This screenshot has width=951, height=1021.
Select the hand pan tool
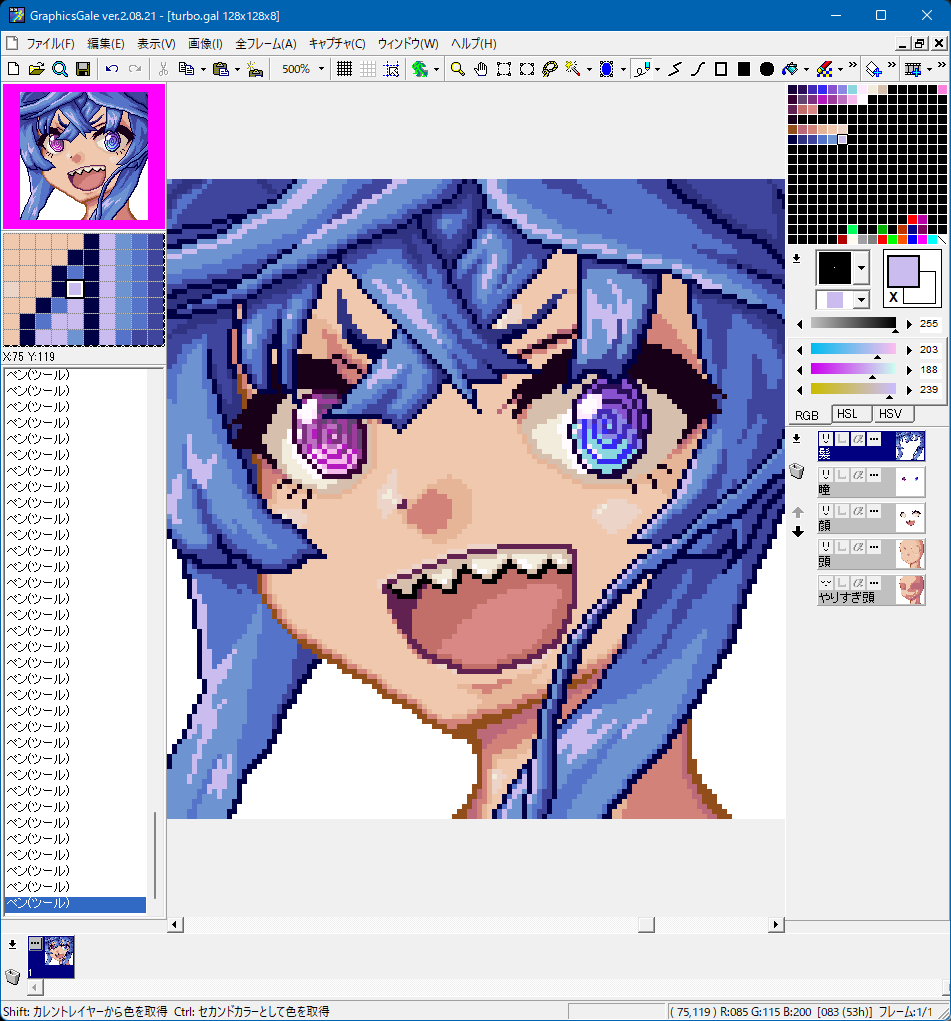pos(481,69)
